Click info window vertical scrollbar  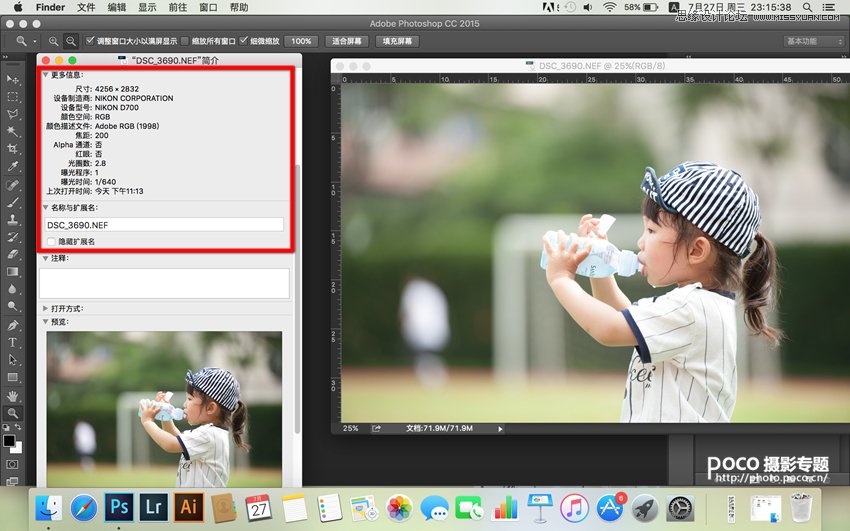297,298
